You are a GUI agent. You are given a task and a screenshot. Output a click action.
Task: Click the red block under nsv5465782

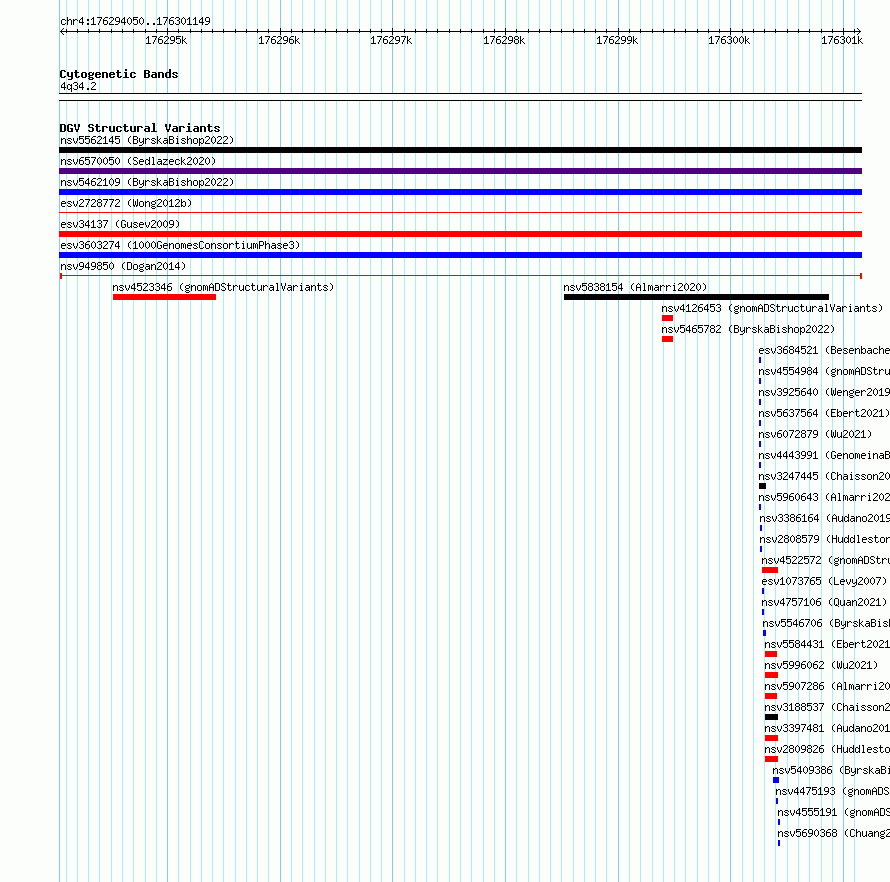pyautogui.click(x=668, y=339)
